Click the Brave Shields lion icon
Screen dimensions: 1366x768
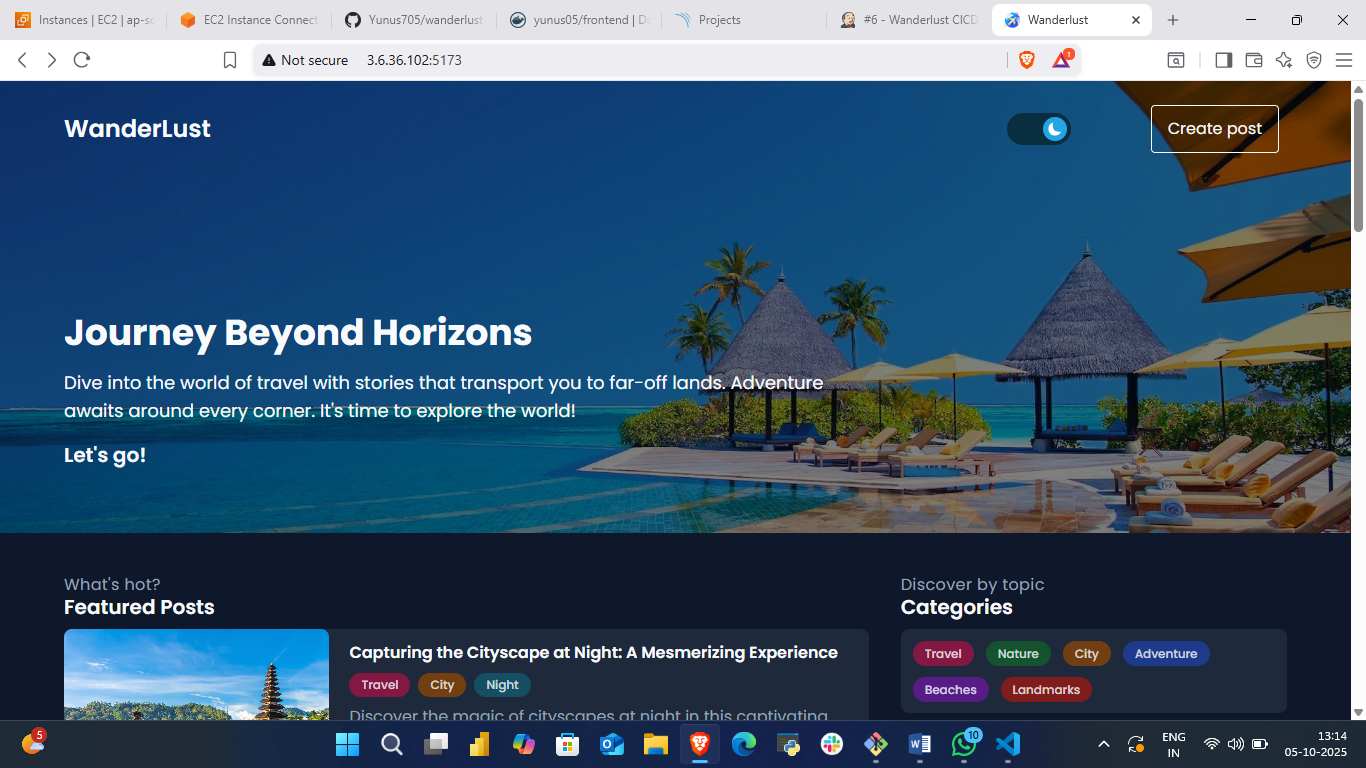point(1026,60)
